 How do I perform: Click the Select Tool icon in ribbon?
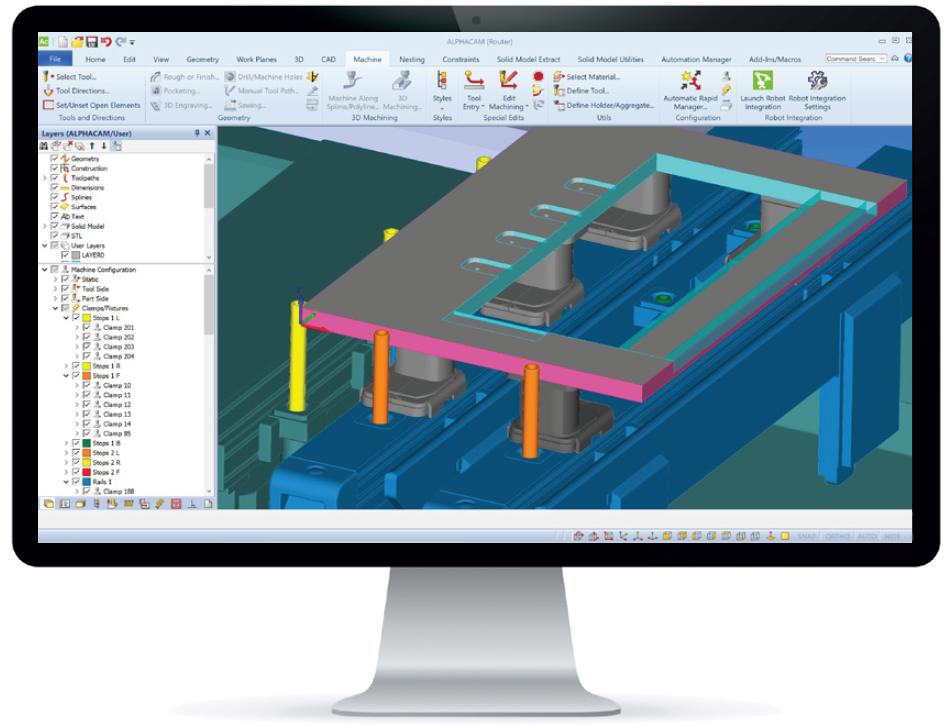[47, 77]
